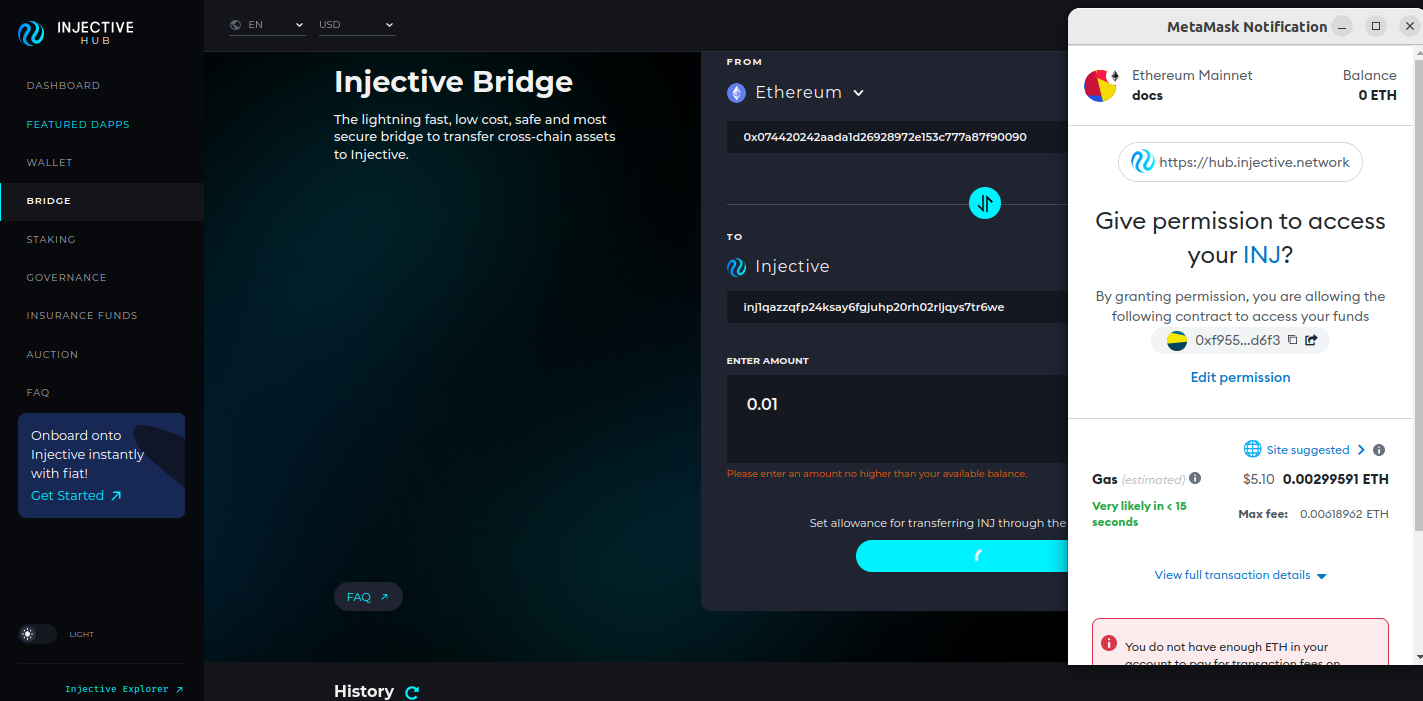Click the Injective Hub logo
Viewport: 1423px width, 701px height.
(x=75, y=33)
